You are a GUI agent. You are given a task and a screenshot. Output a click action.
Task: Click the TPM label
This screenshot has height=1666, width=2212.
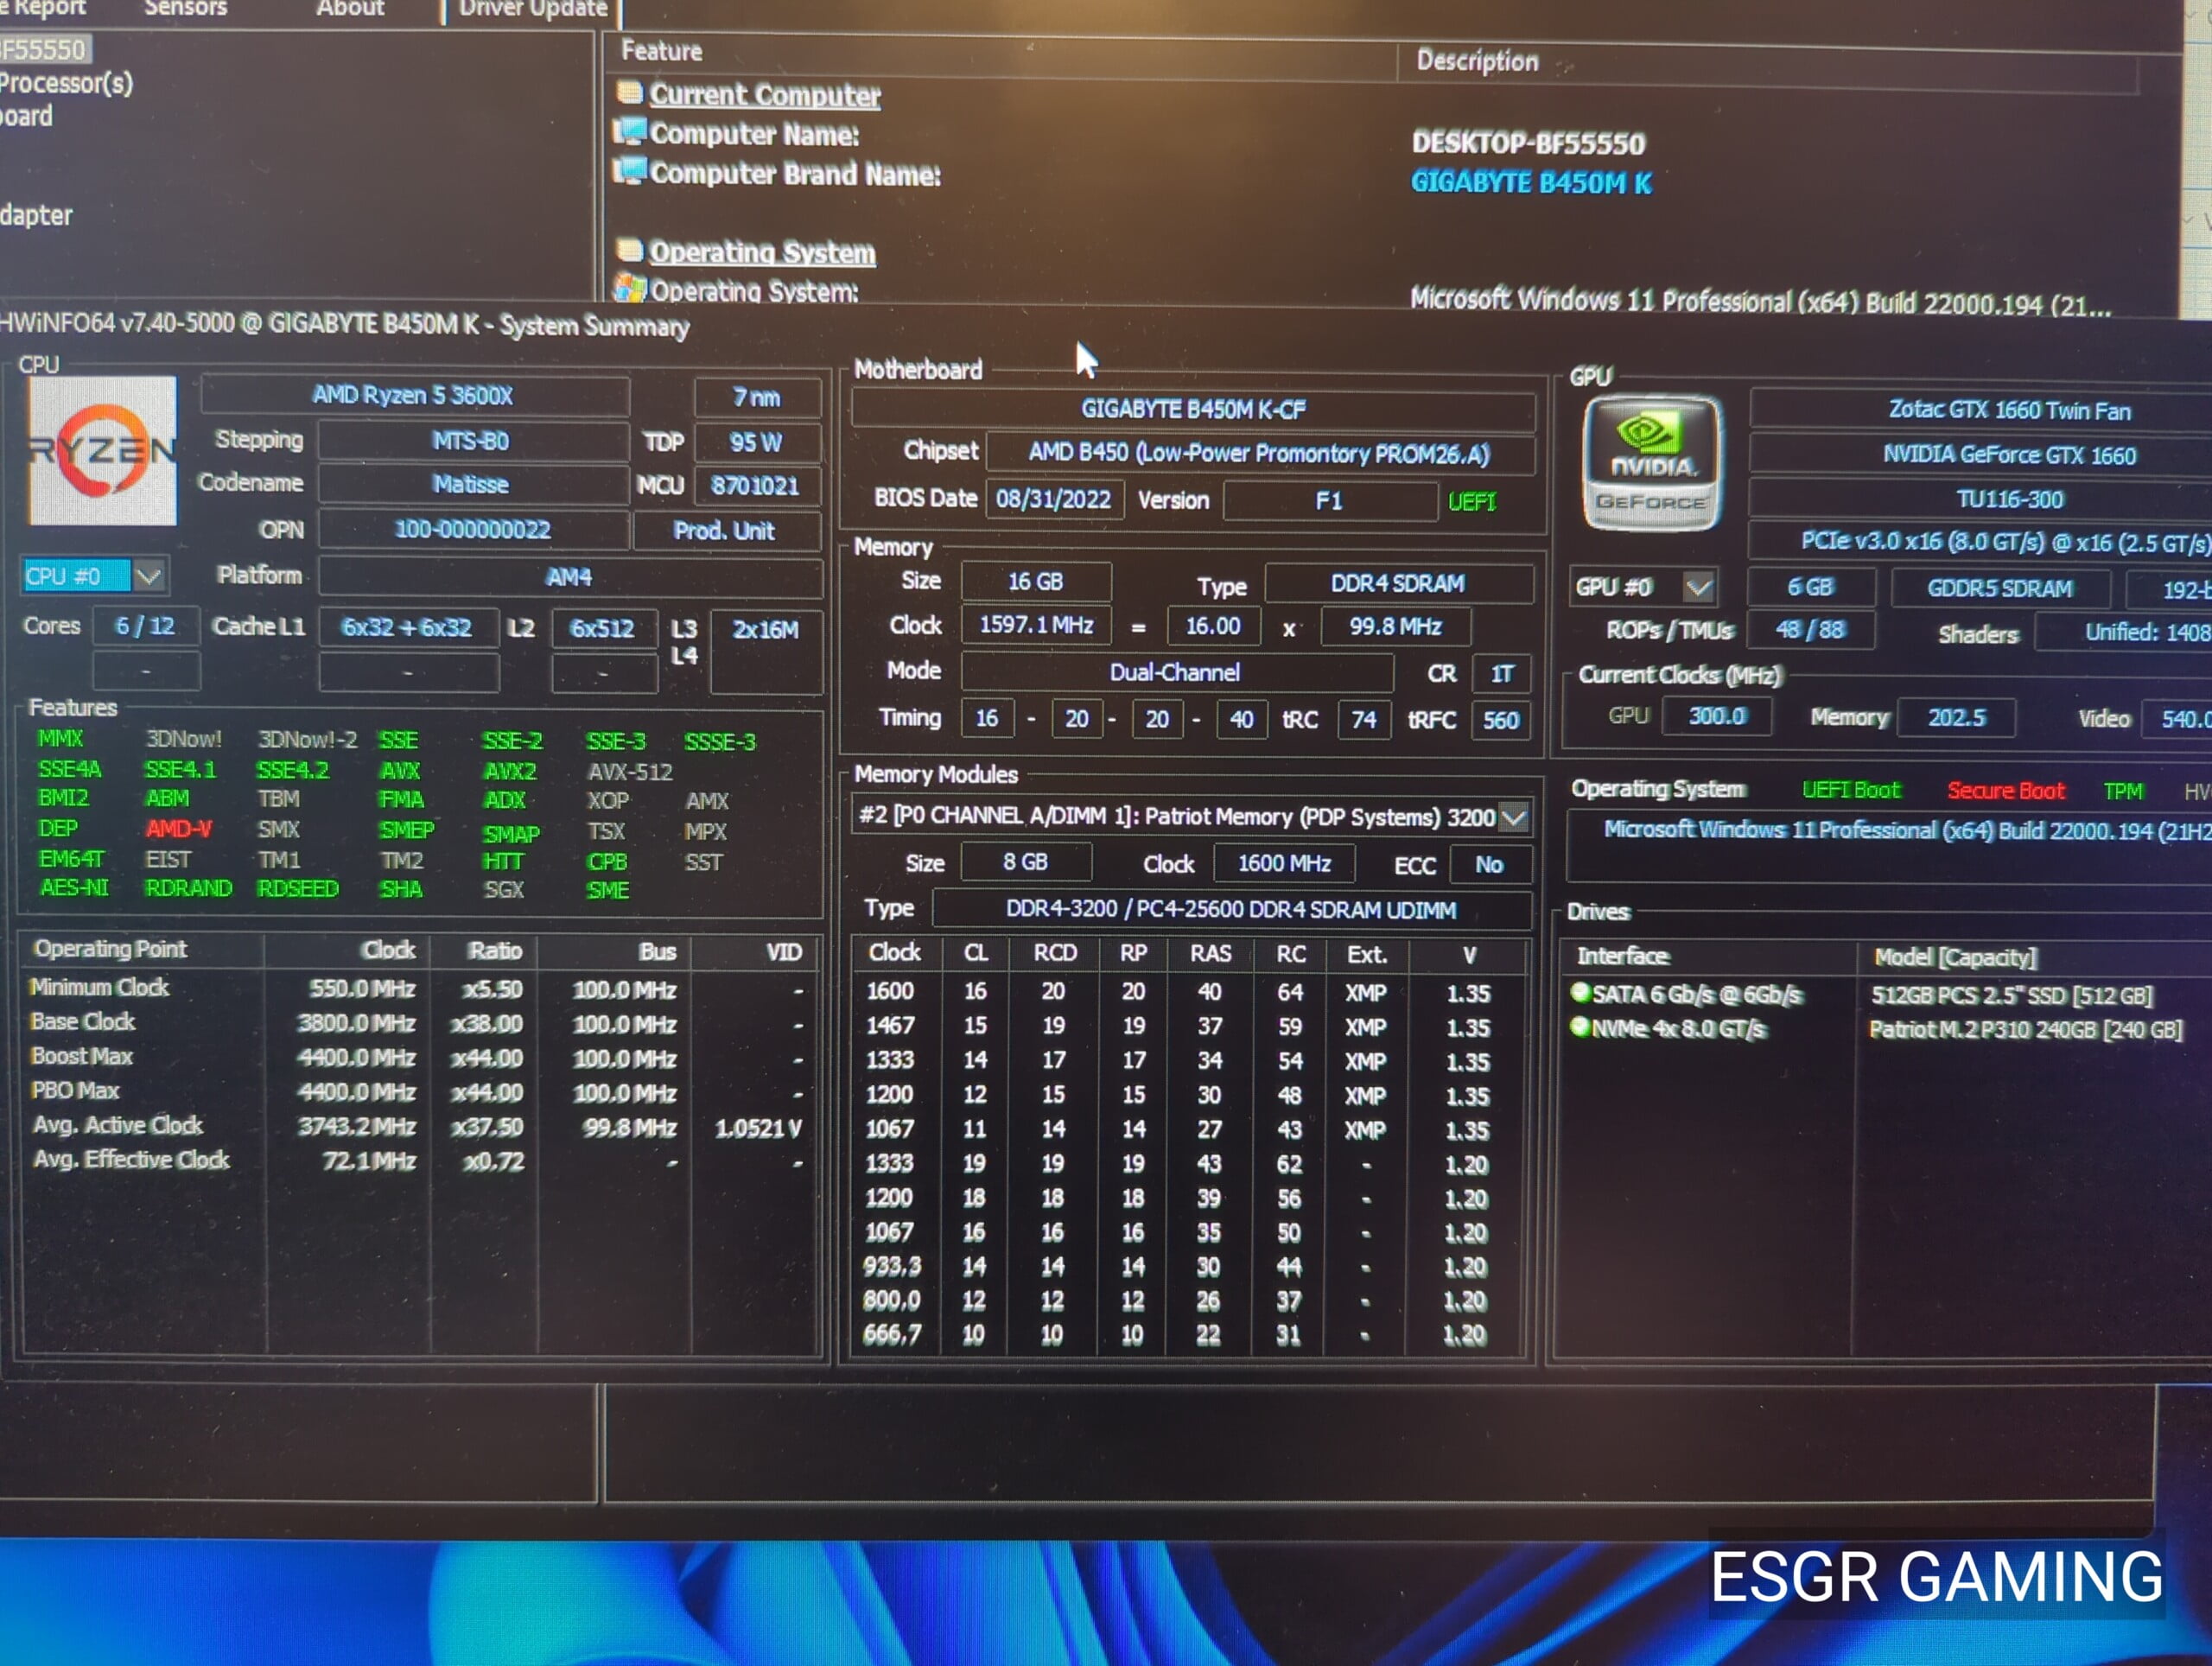(x=2122, y=792)
